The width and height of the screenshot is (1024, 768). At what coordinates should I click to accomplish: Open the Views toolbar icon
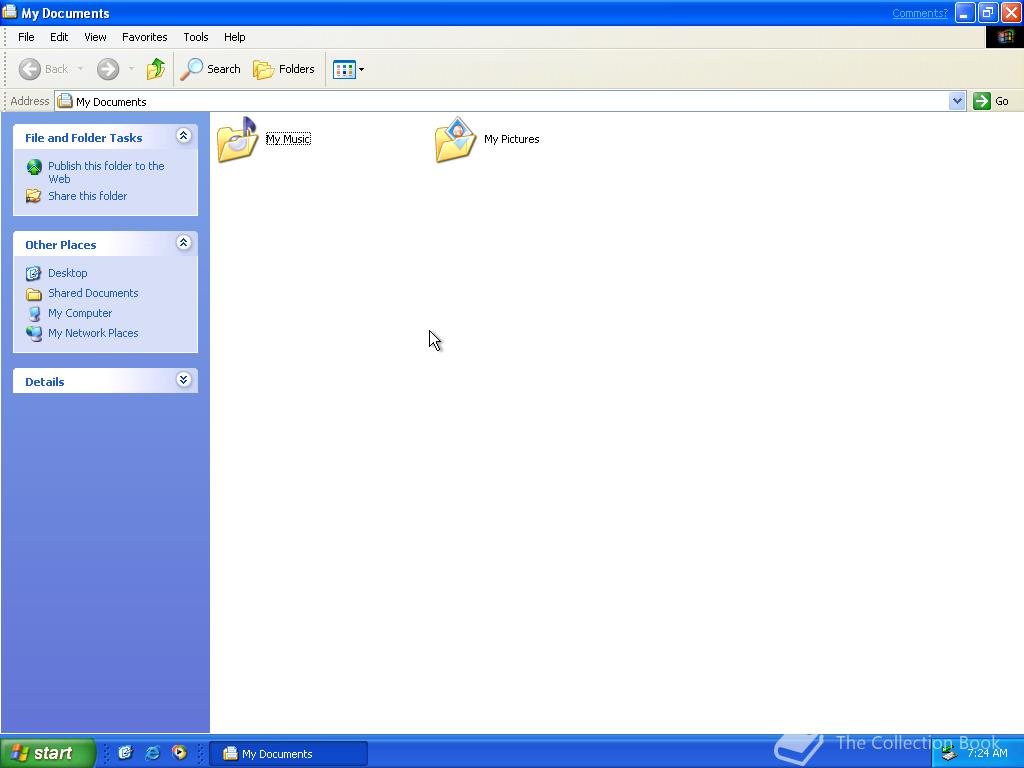(x=344, y=69)
